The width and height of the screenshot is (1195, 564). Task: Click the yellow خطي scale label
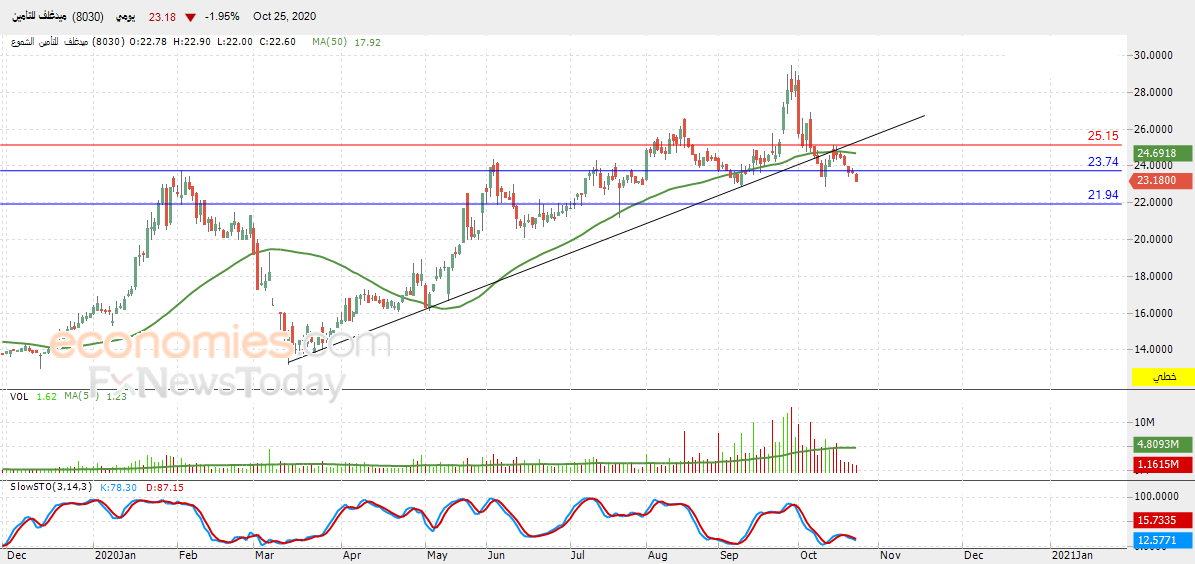point(1163,376)
